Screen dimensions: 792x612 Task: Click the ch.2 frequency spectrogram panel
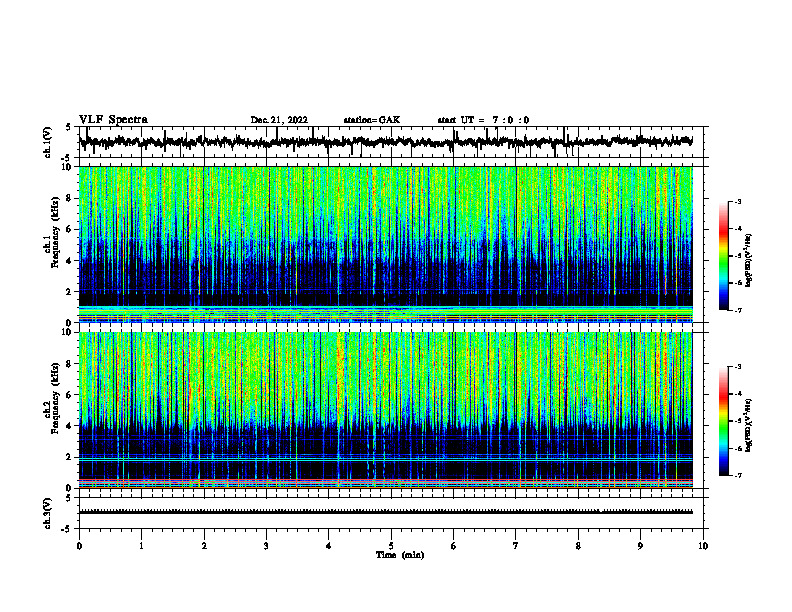point(385,410)
